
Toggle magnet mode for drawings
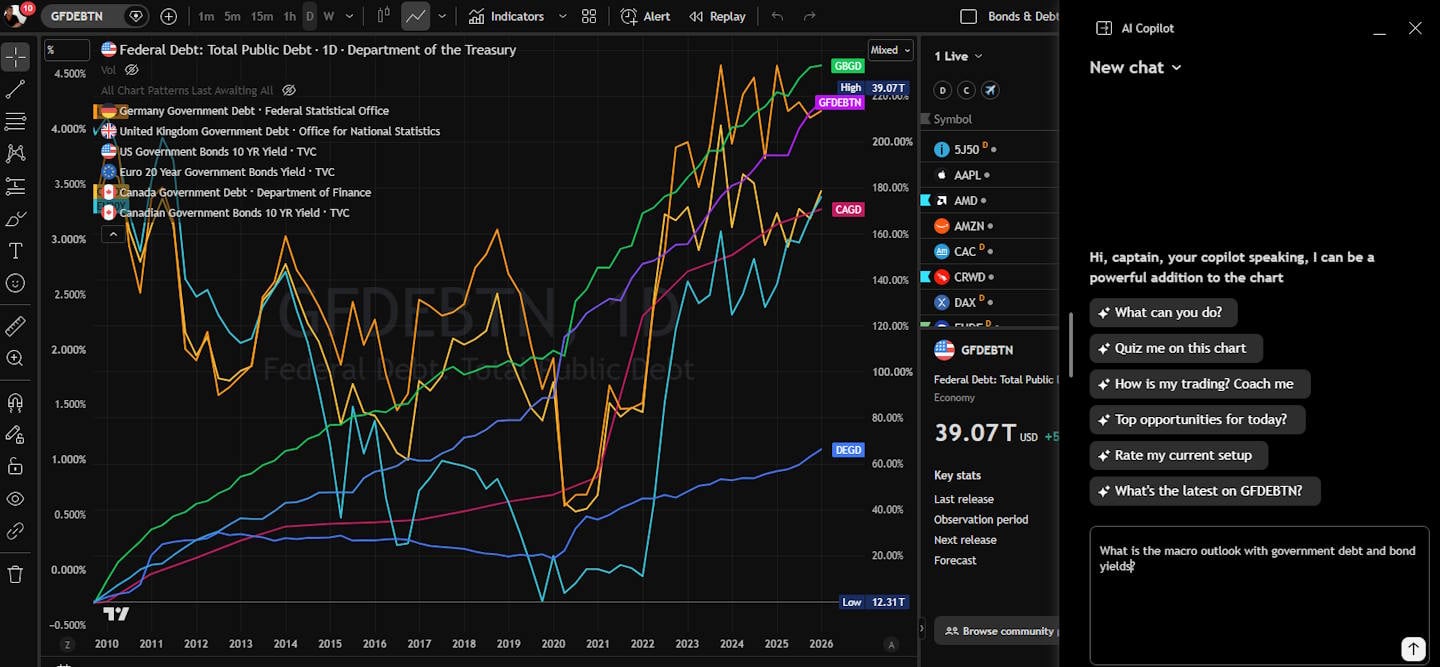click(15, 402)
